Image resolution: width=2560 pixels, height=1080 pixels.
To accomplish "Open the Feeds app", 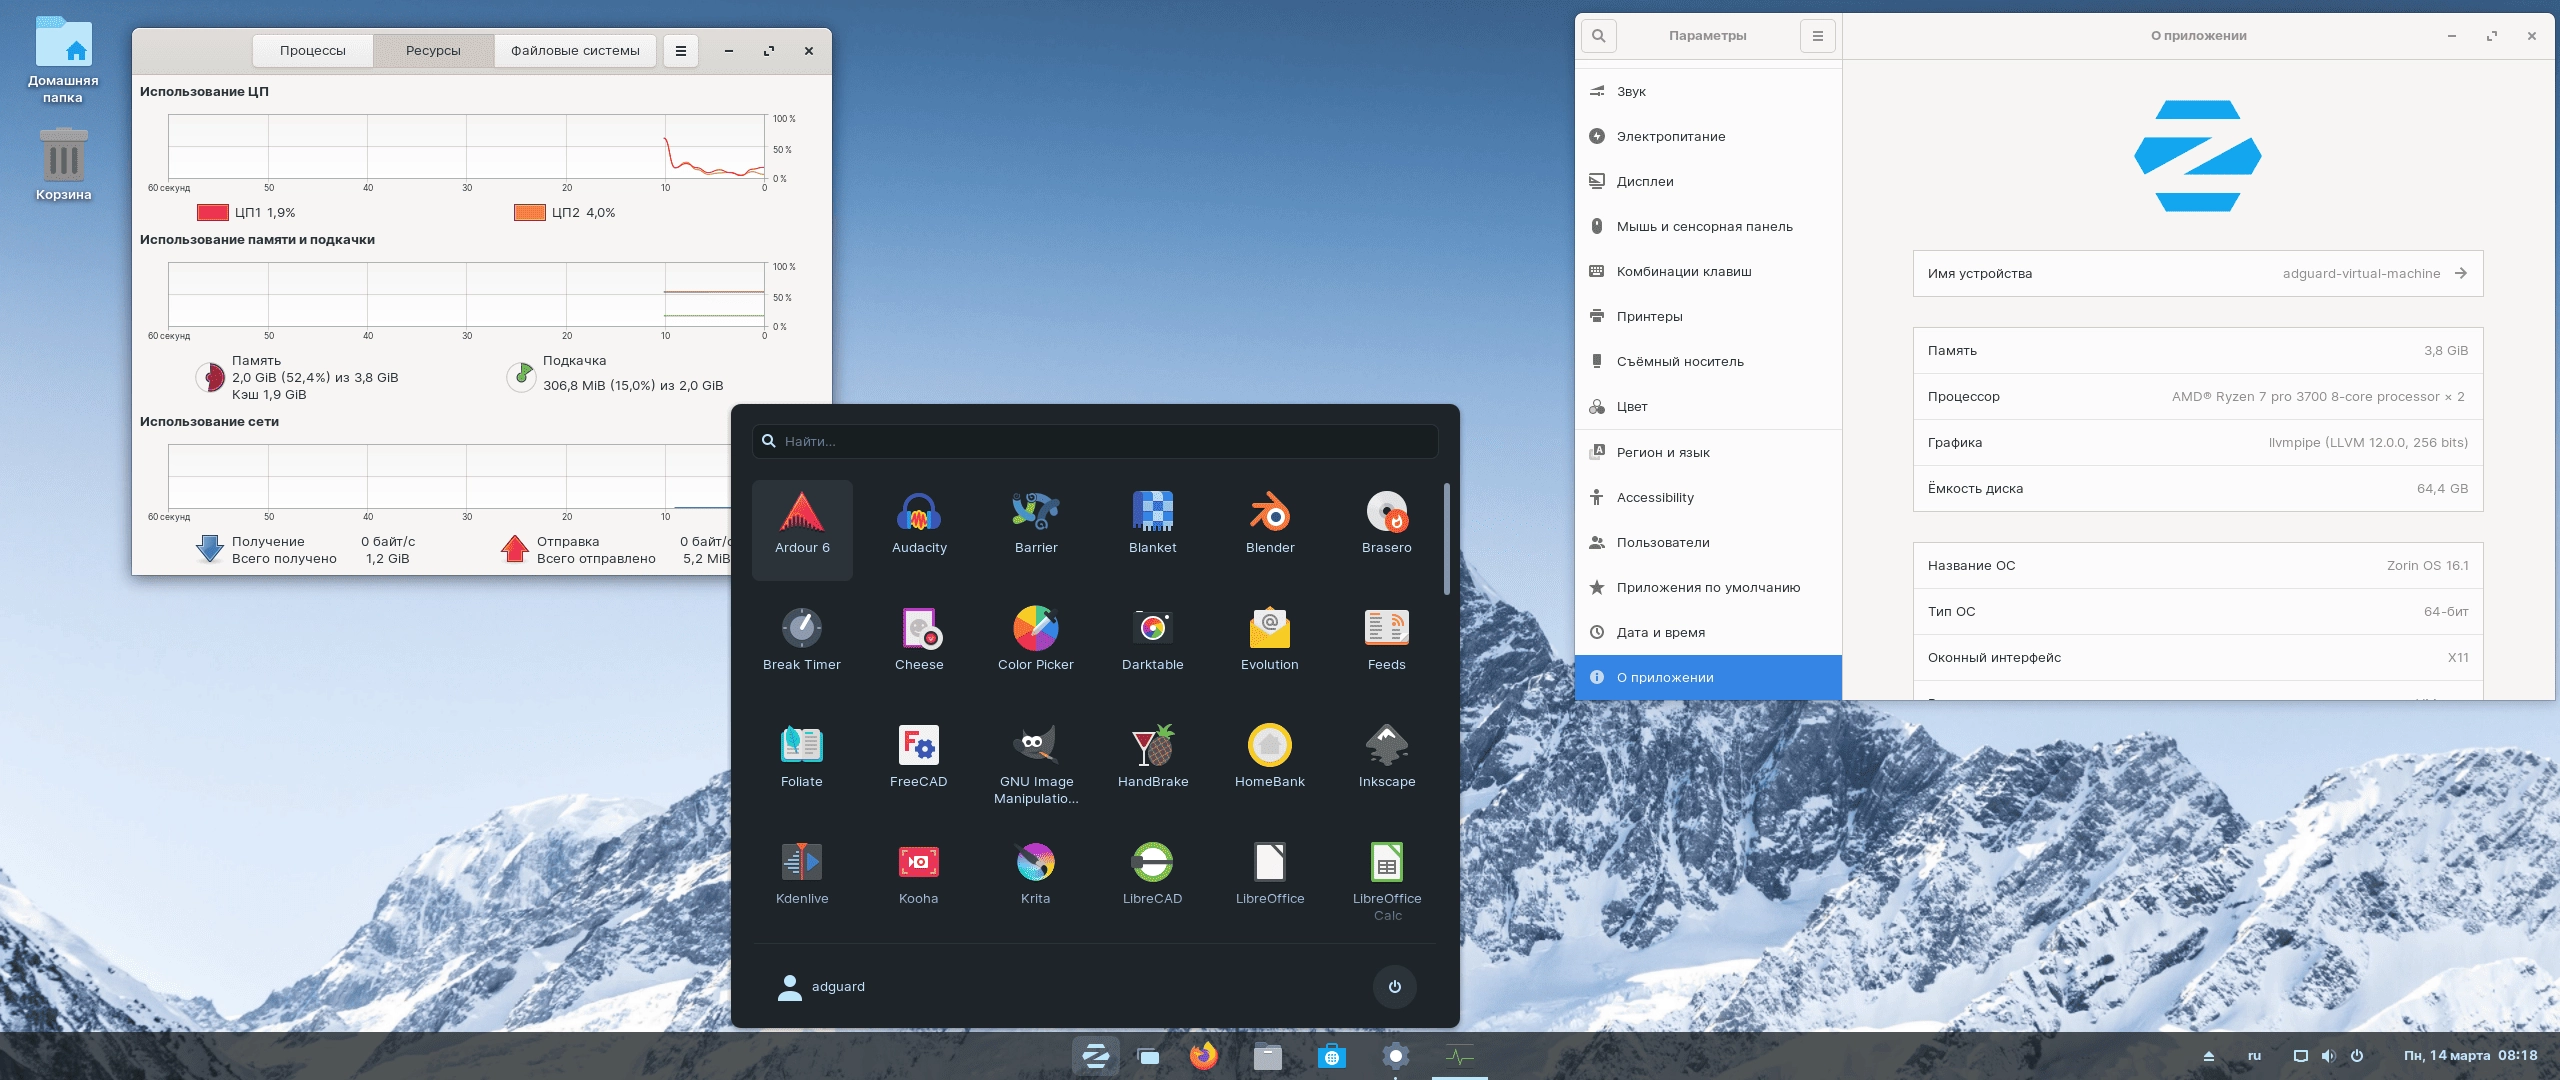I will point(1387,646).
